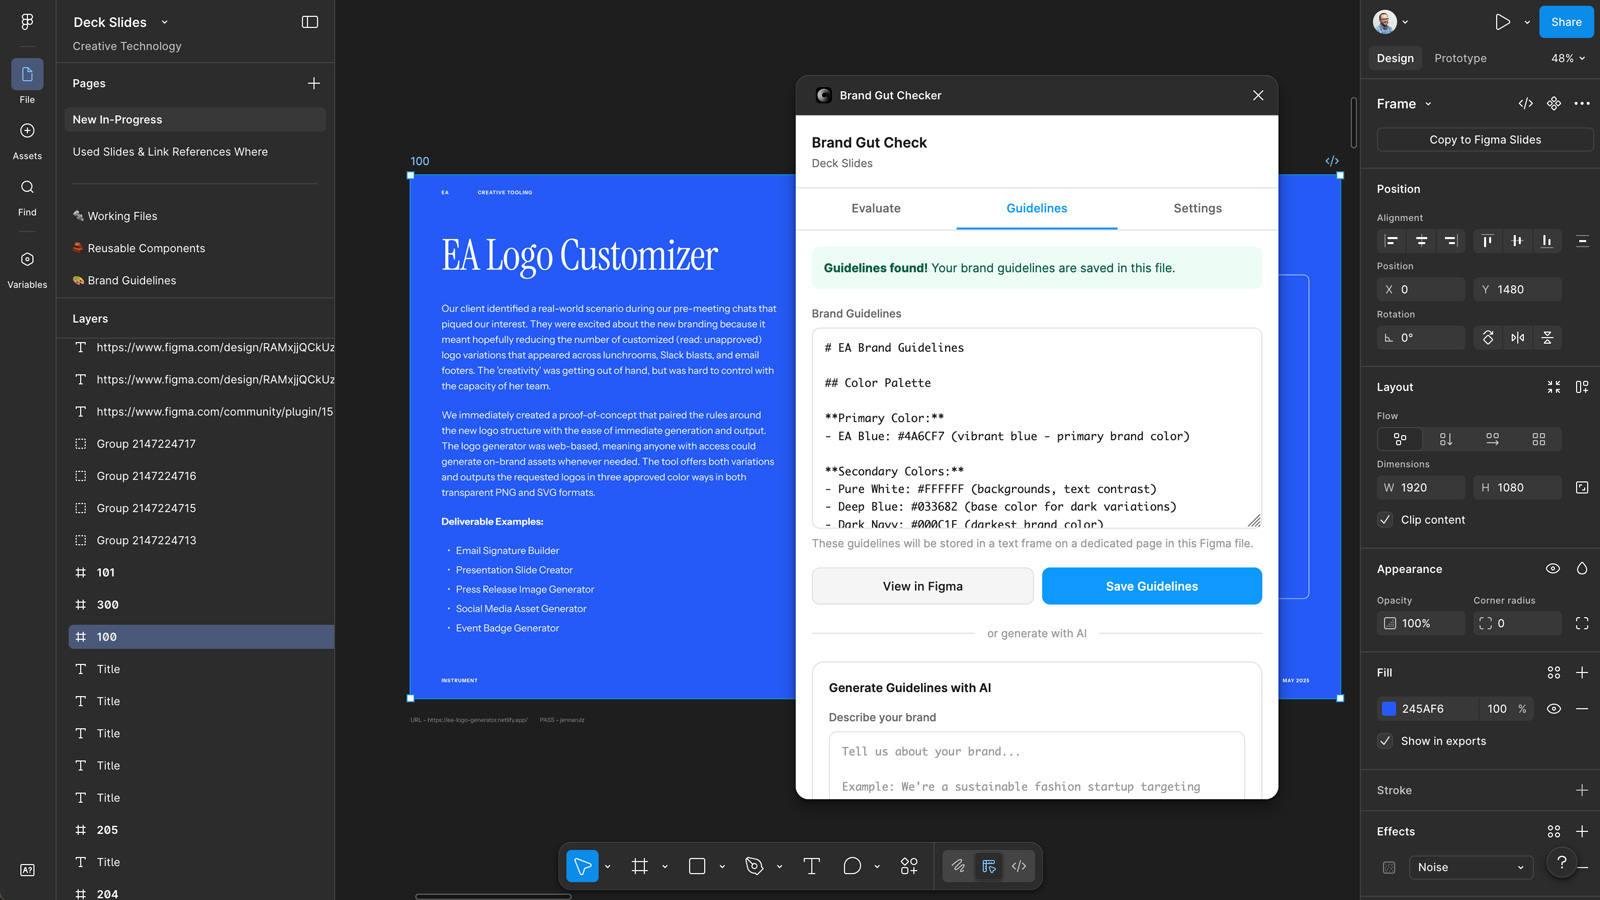Image resolution: width=1600 pixels, height=900 pixels.
Task: Select horizontal auto layout flow option
Action: click(1492, 439)
